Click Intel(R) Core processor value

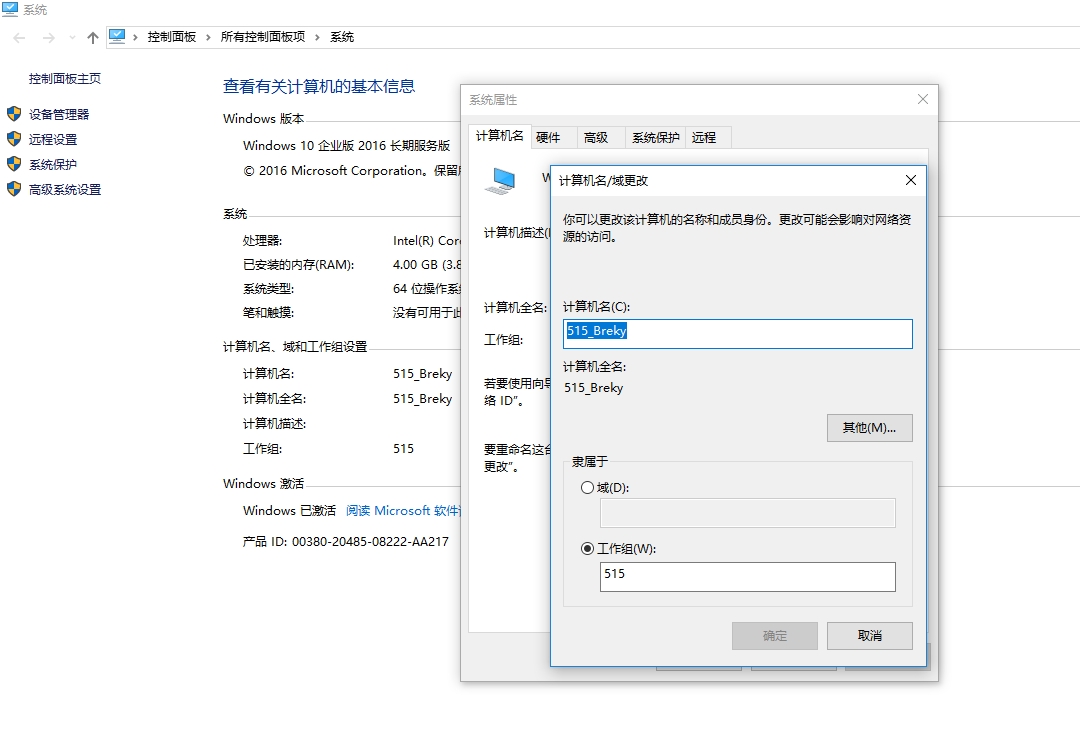(x=426, y=241)
